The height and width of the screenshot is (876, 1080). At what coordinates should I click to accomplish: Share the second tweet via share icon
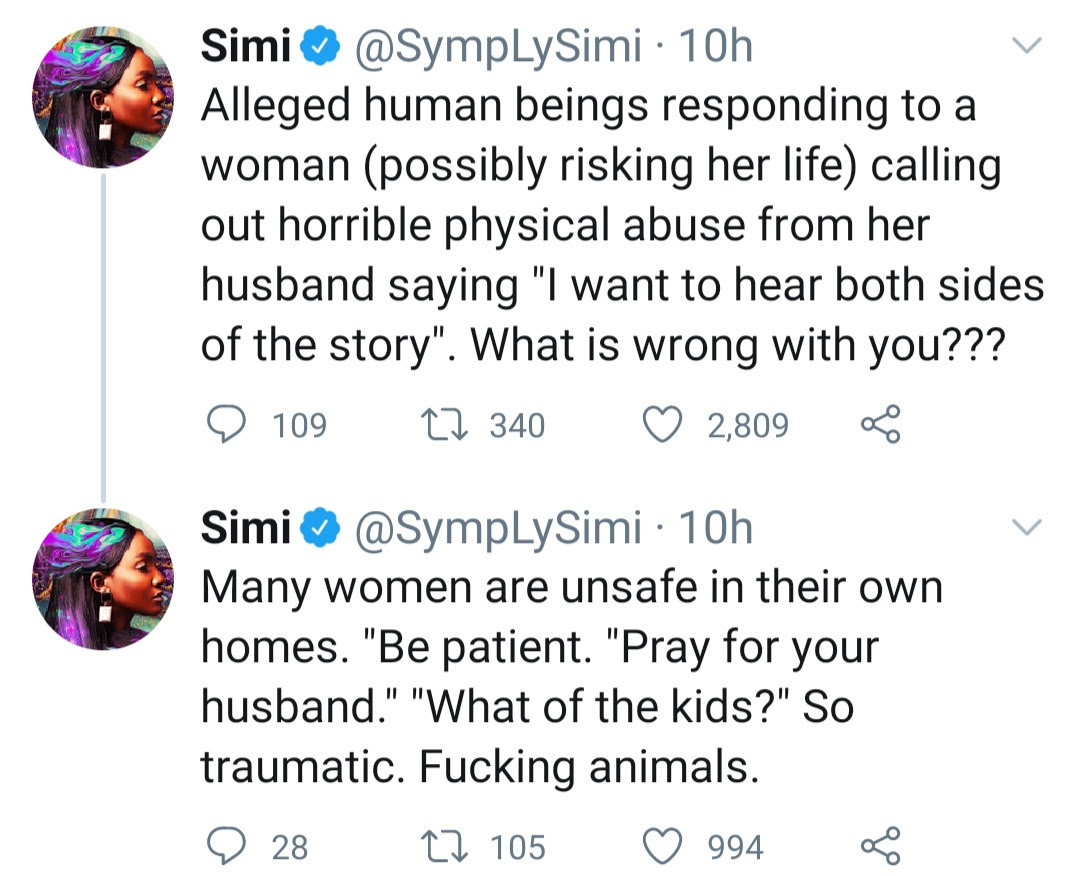[x=880, y=846]
